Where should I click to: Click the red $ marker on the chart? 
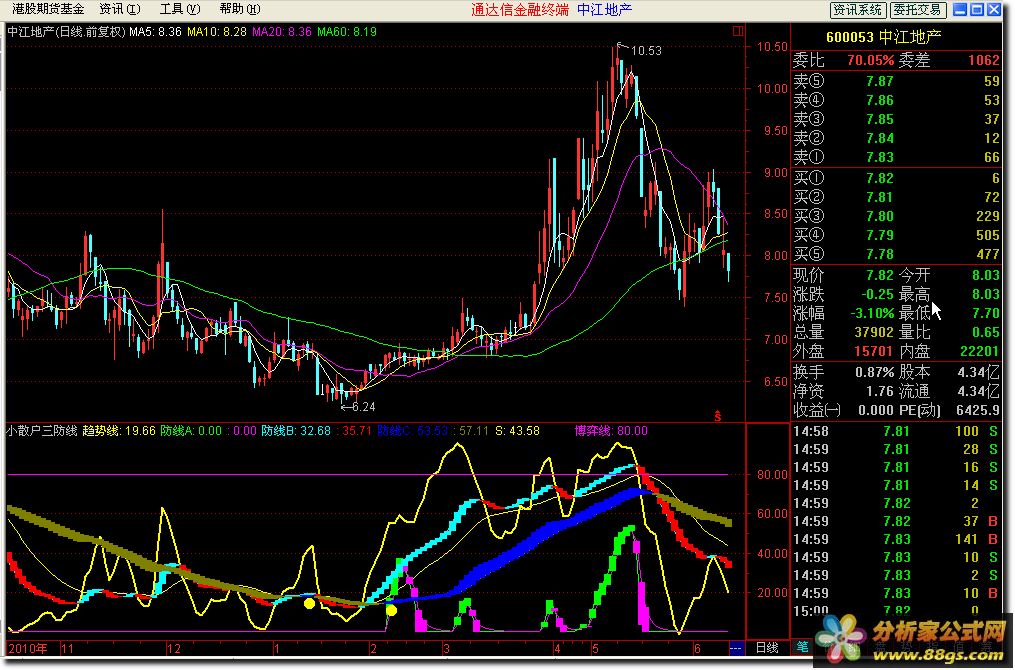click(x=717, y=416)
